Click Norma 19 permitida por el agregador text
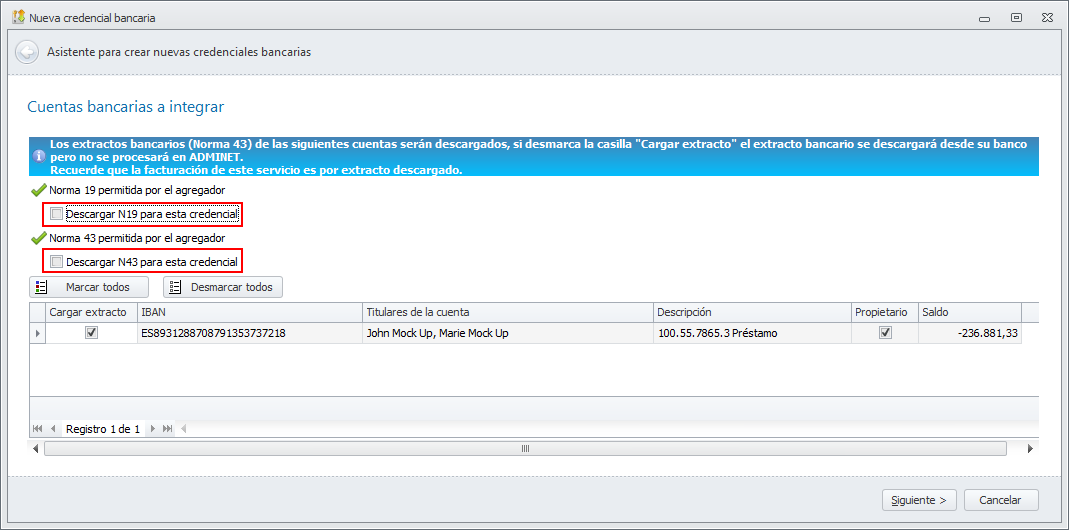This screenshot has width=1069, height=530. pos(137,191)
